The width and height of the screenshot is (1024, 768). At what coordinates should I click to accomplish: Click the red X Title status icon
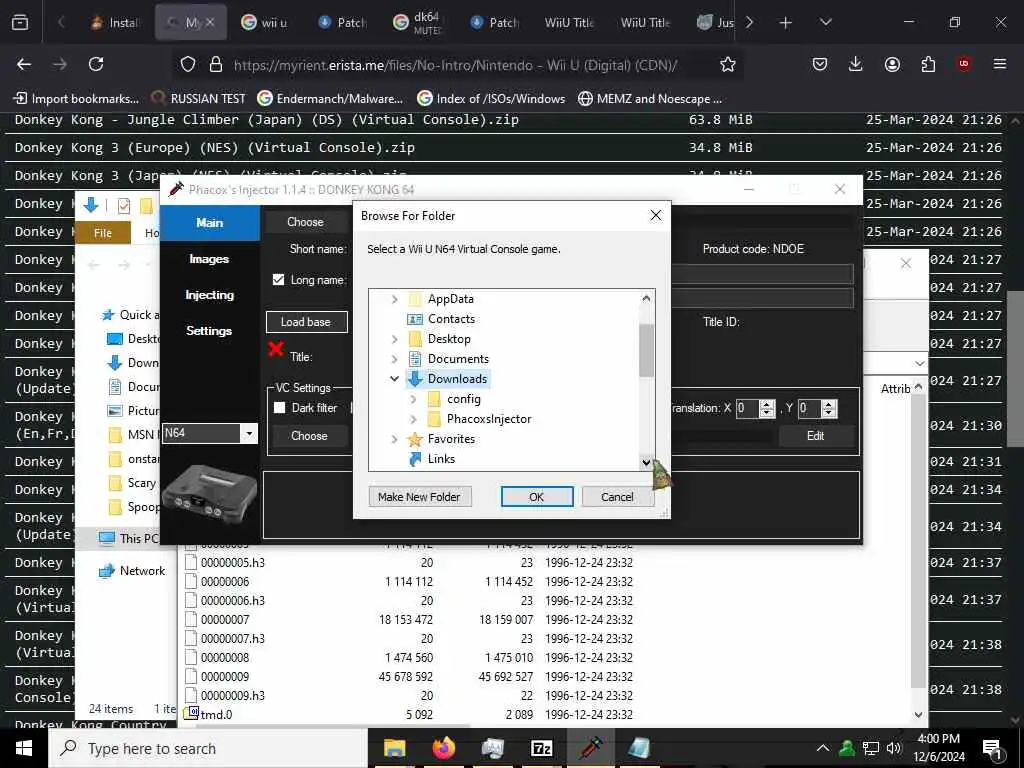coord(276,350)
